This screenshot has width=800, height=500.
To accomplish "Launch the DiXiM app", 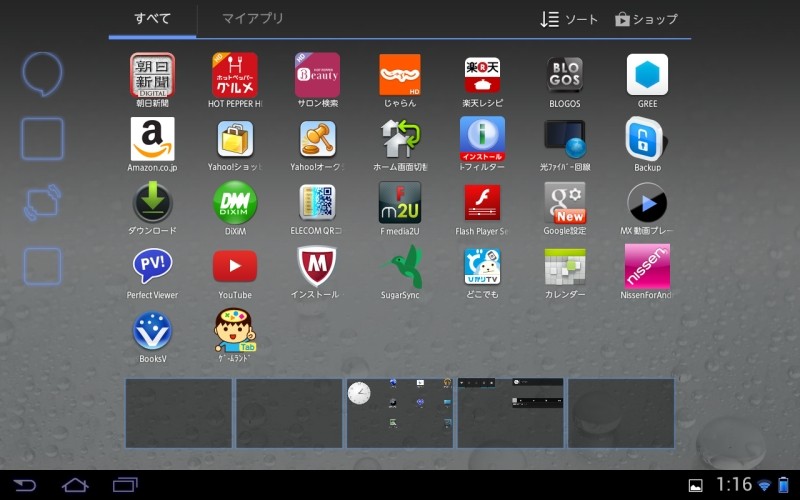I will click(235, 203).
